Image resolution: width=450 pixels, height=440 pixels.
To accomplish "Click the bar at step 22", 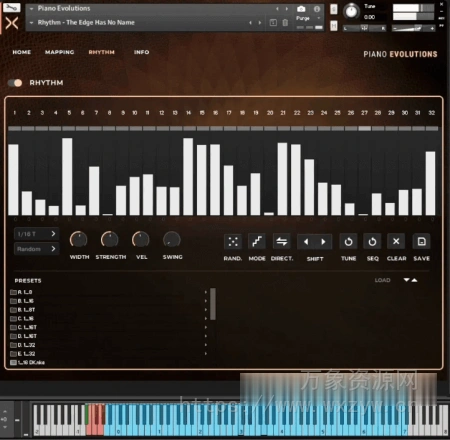I will [296, 179].
